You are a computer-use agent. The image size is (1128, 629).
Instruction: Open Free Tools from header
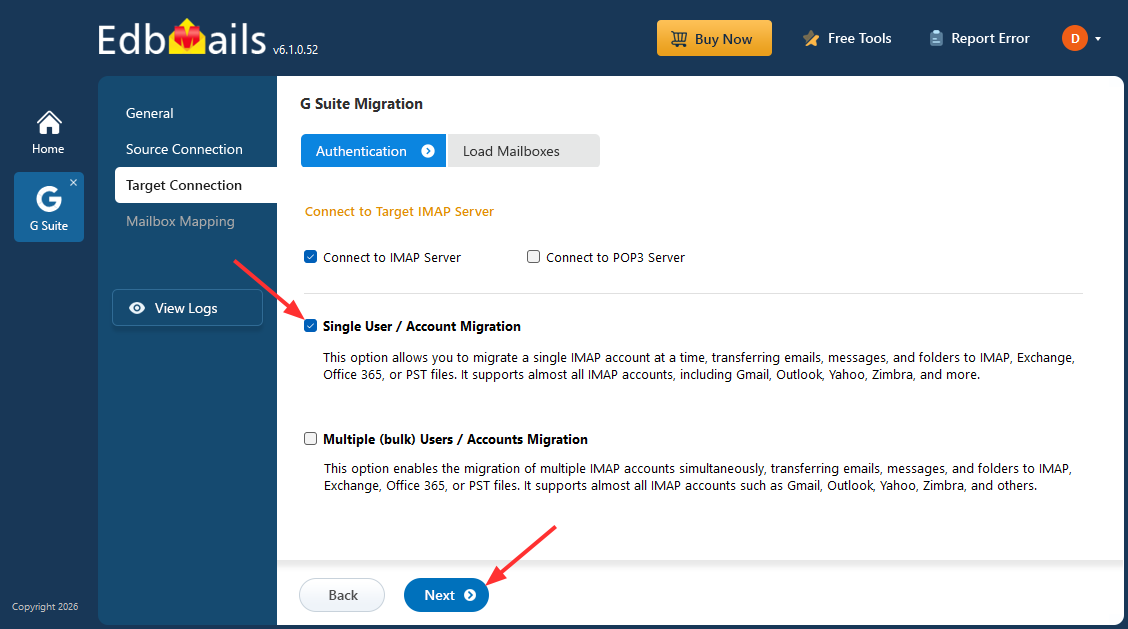click(x=846, y=38)
